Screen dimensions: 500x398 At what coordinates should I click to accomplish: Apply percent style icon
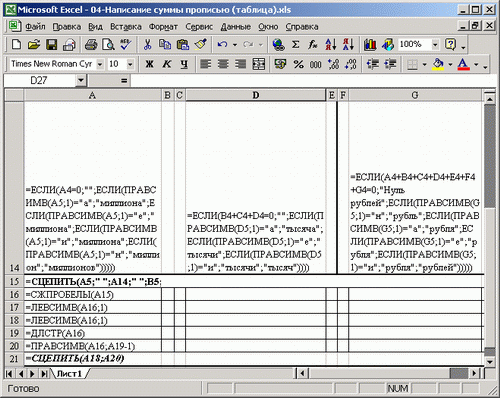tap(298, 64)
